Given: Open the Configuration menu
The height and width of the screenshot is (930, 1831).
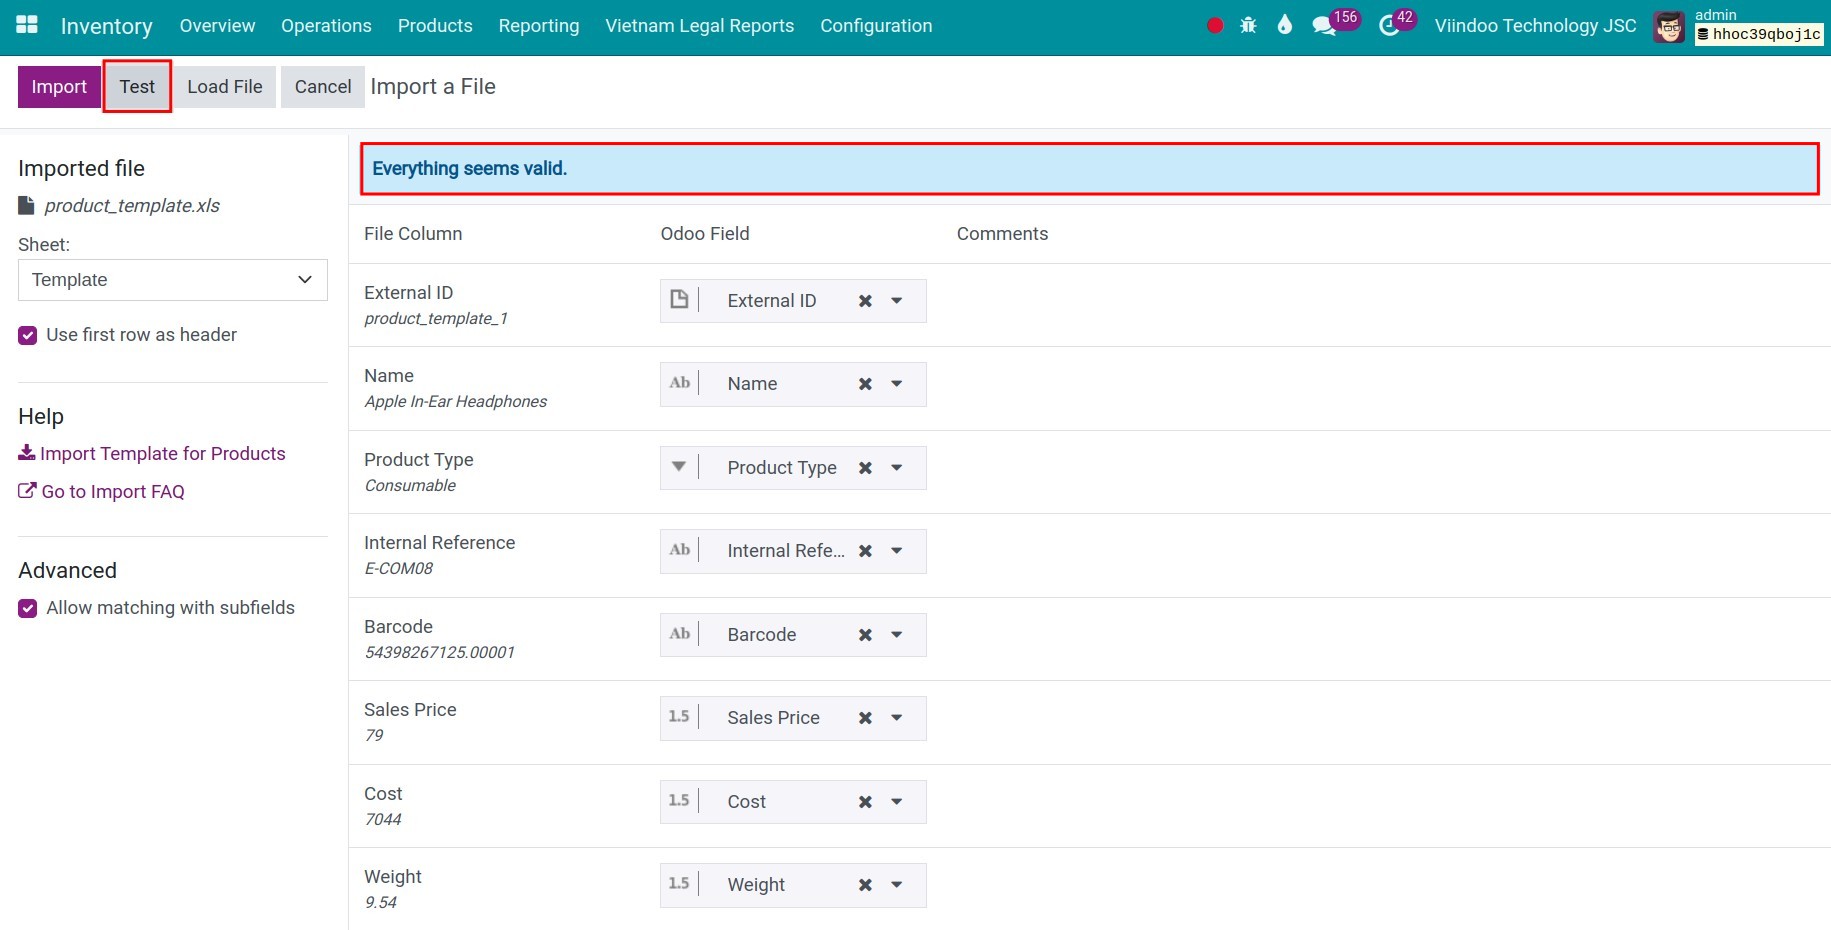Looking at the screenshot, I should coord(876,26).
